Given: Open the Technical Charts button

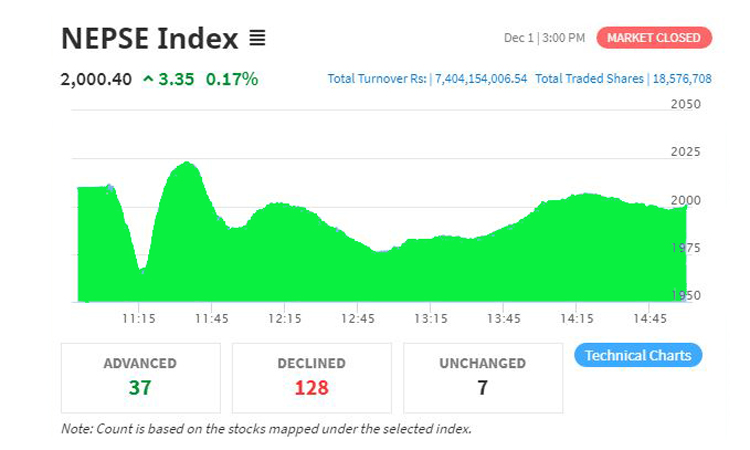Looking at the screenshot, I should pos(638,355).
